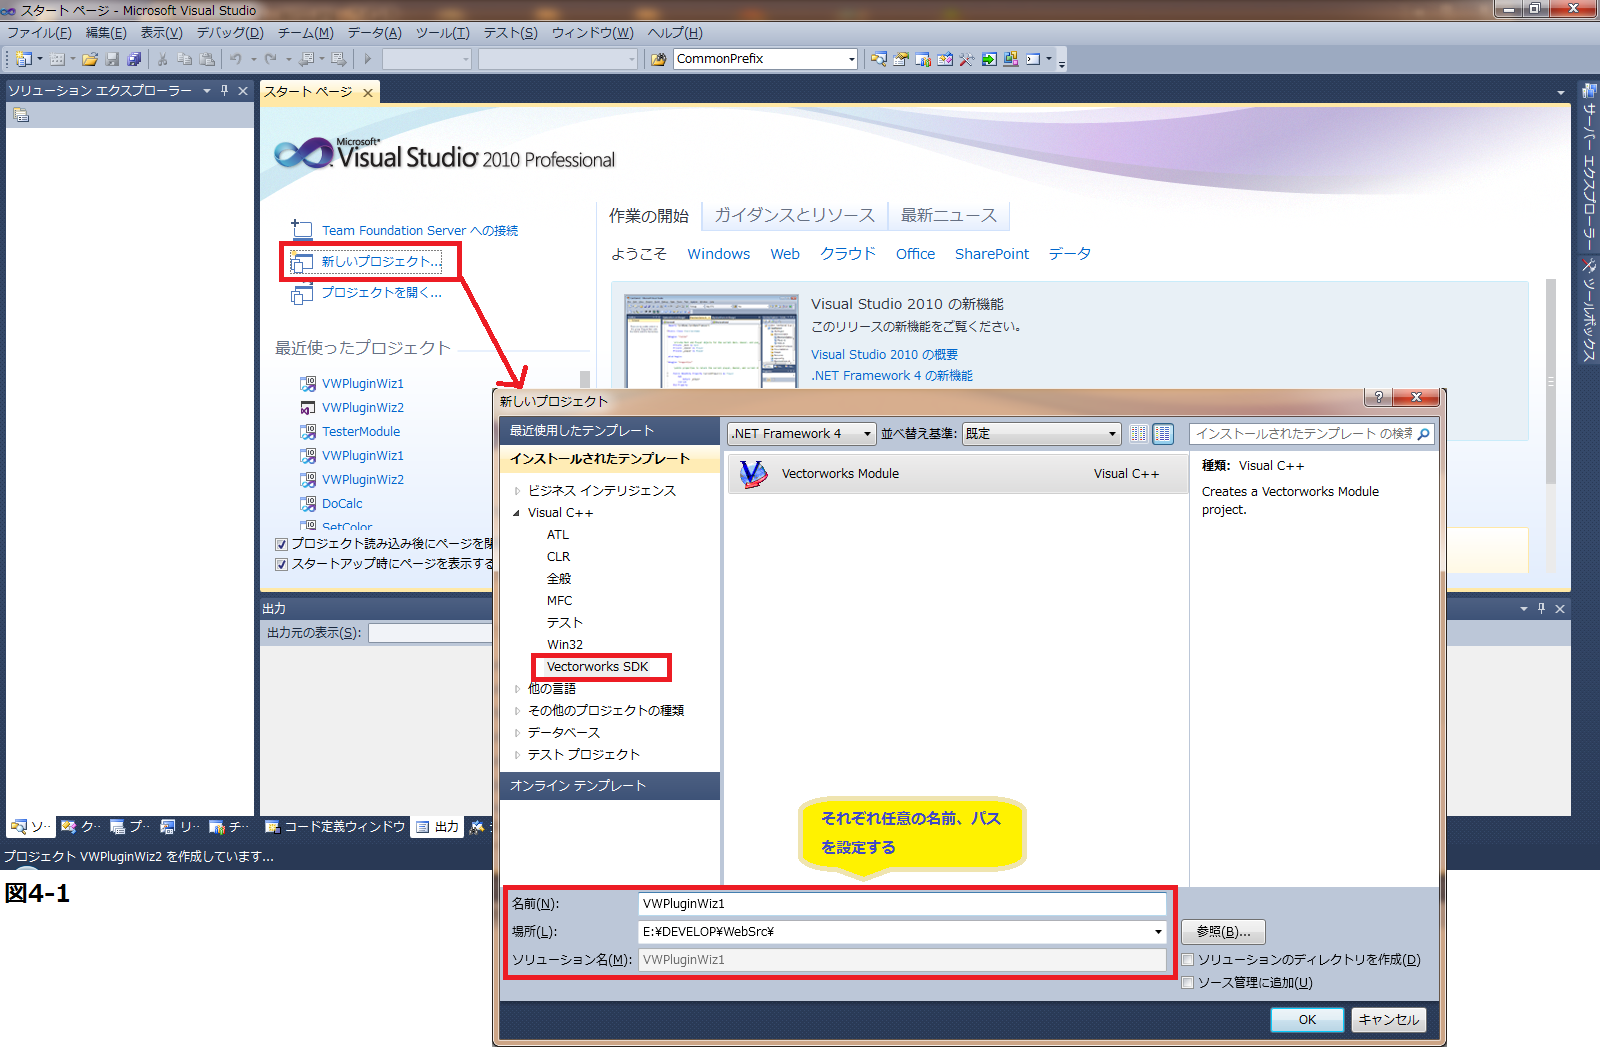Select MFC under Visual C++

560,601
